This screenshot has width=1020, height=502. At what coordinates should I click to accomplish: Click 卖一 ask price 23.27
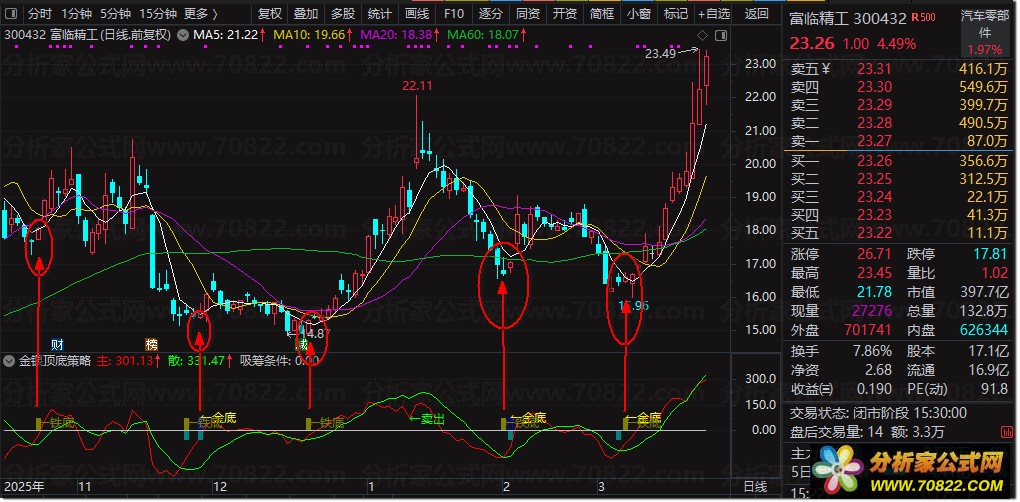coord(874,141)
